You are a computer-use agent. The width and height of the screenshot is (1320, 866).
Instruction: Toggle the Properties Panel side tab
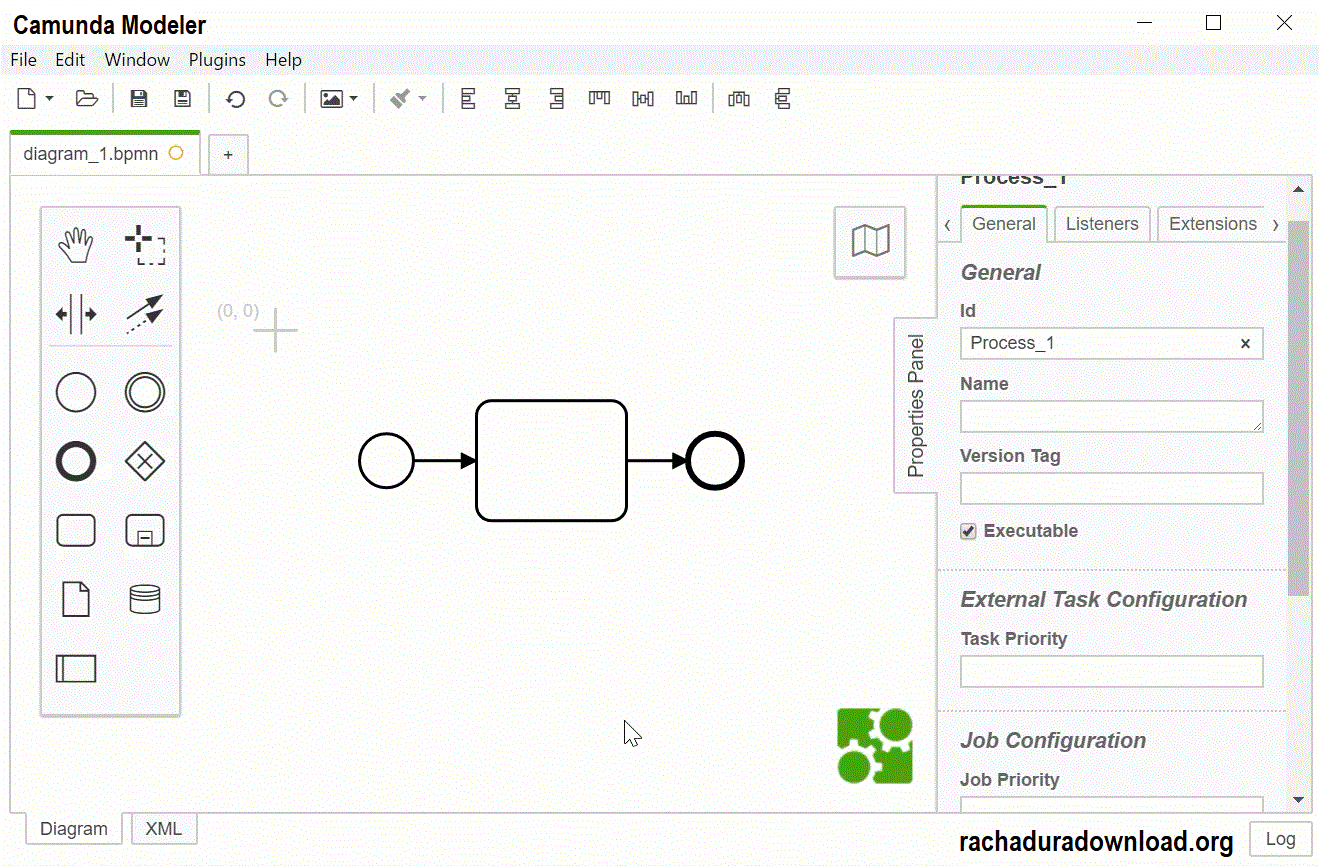coord(915,405)
